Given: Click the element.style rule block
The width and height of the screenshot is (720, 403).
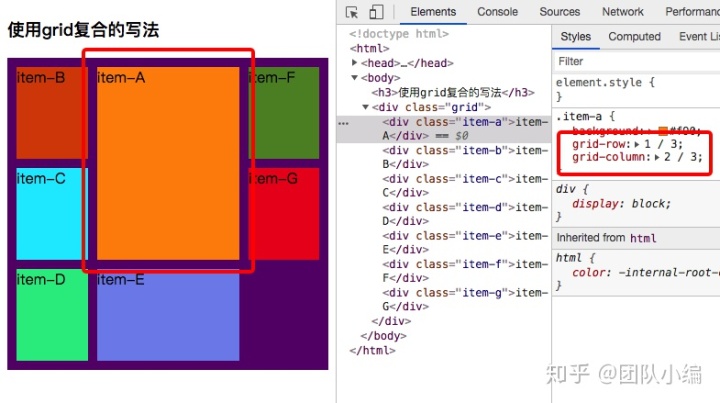Looking at the screenshot, I should 636,90.
